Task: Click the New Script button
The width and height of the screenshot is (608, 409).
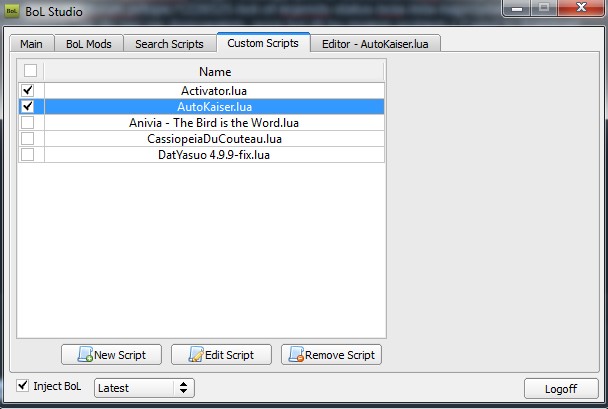Action: tap(111, 354)
